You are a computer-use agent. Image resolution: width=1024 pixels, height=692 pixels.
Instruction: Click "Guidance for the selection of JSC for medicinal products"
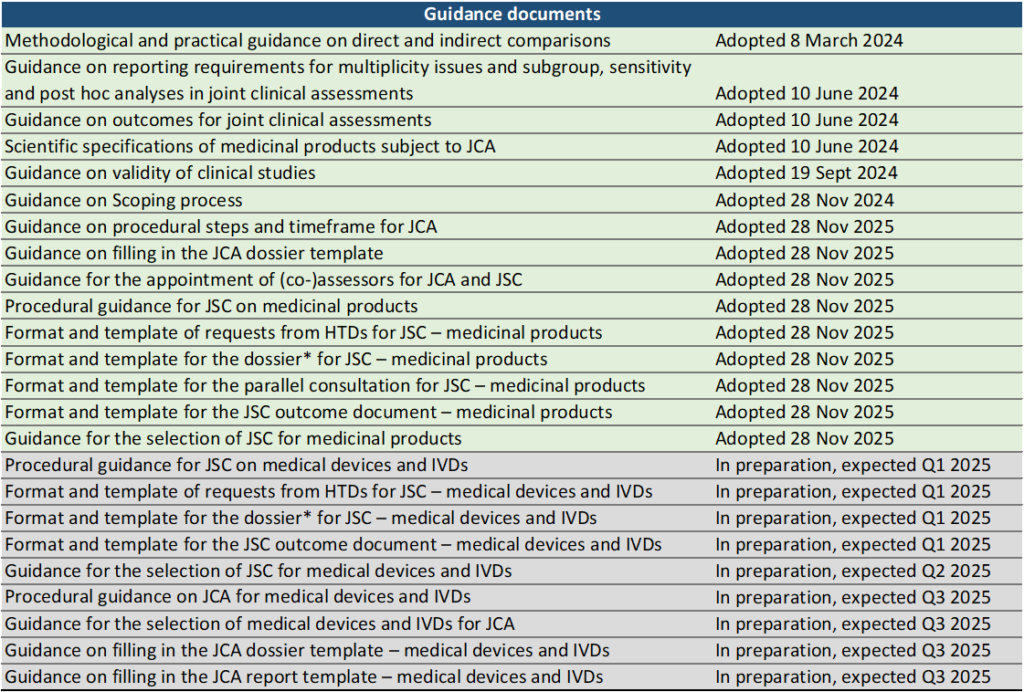click(233, 438)
